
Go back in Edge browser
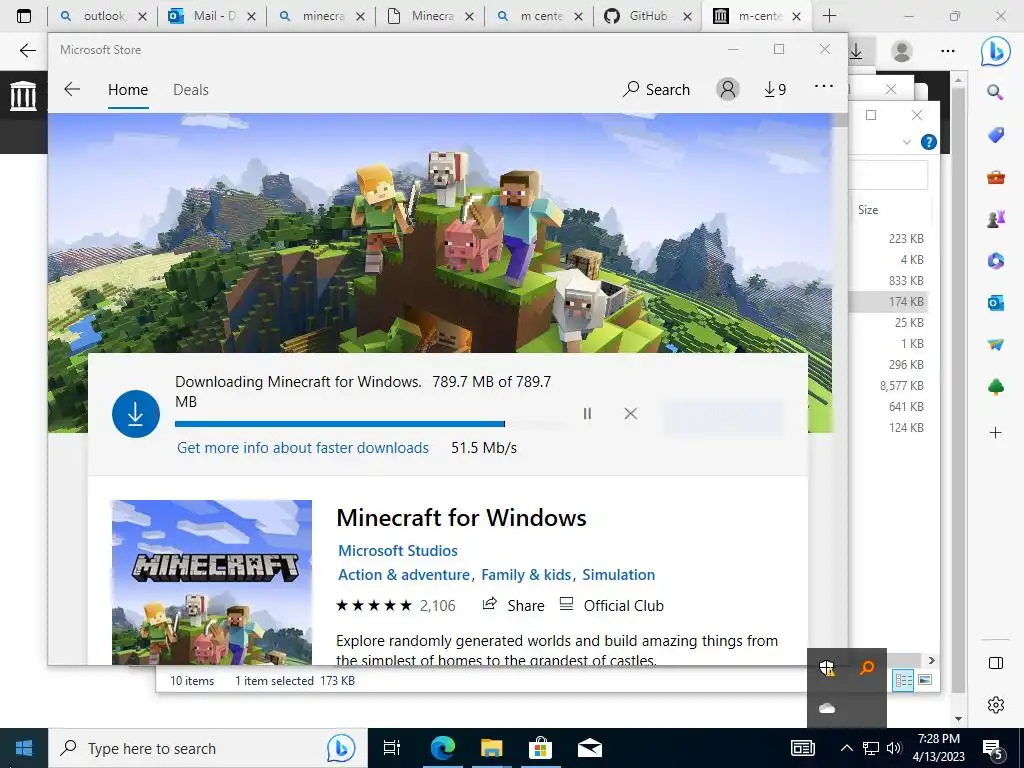(27, 50)
